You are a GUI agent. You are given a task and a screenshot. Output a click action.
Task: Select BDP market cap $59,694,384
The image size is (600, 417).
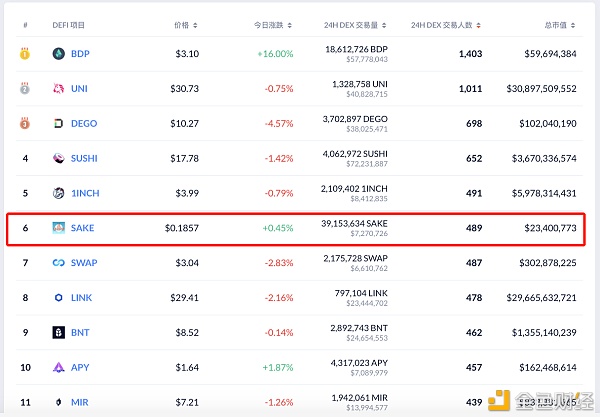click(550, 54)
